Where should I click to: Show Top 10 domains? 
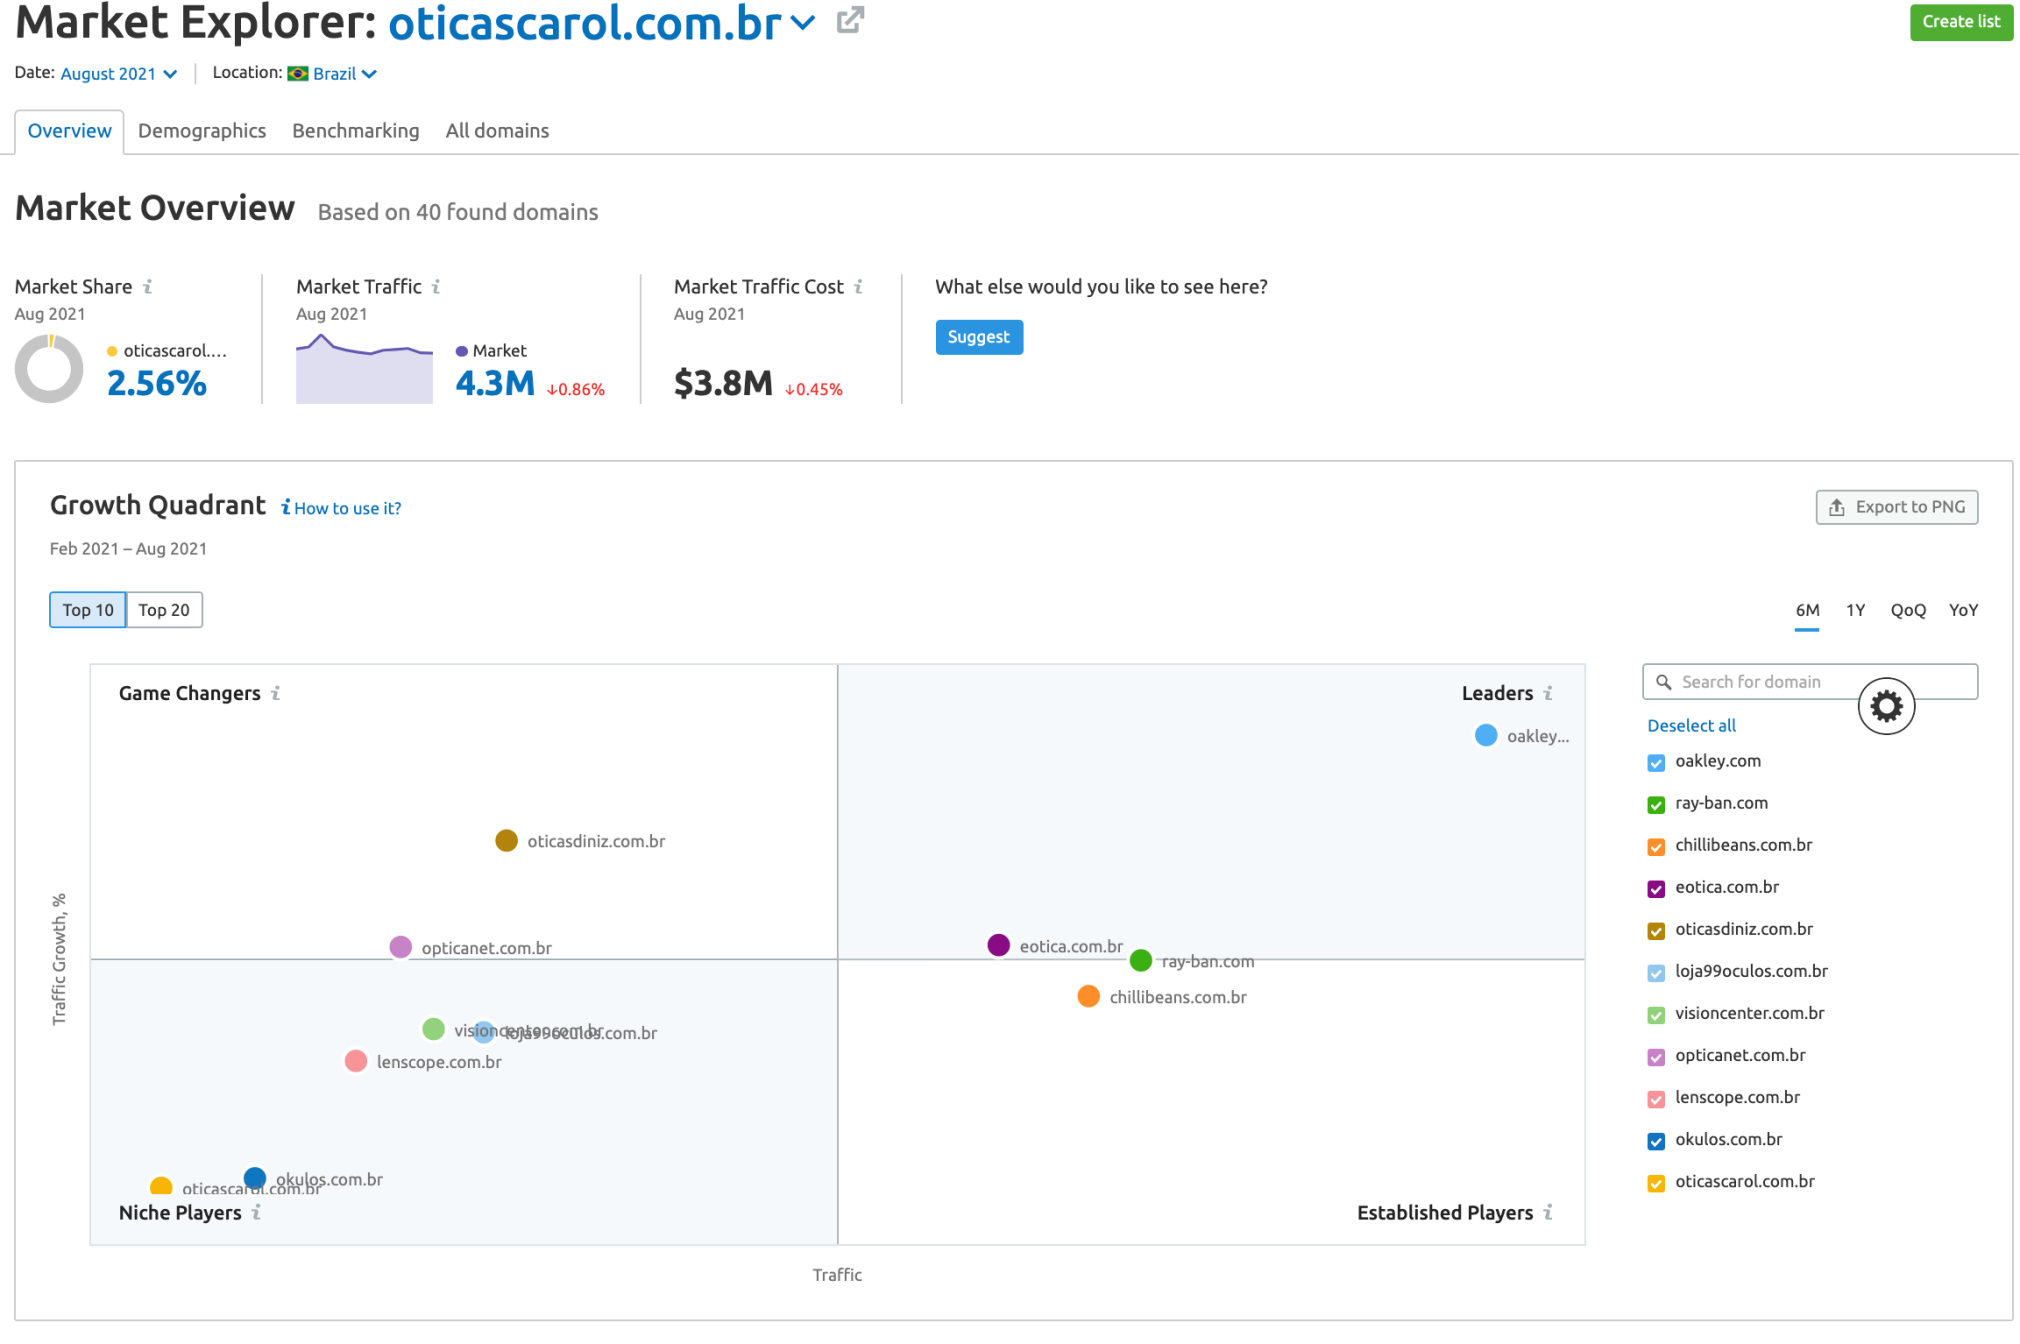point(88,610)
